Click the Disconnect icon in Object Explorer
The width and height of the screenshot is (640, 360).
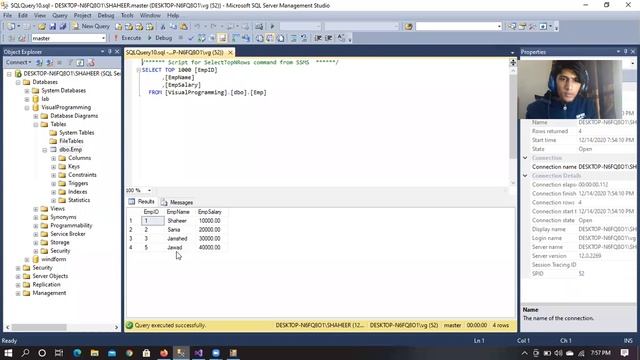click(x=49, y=62)
